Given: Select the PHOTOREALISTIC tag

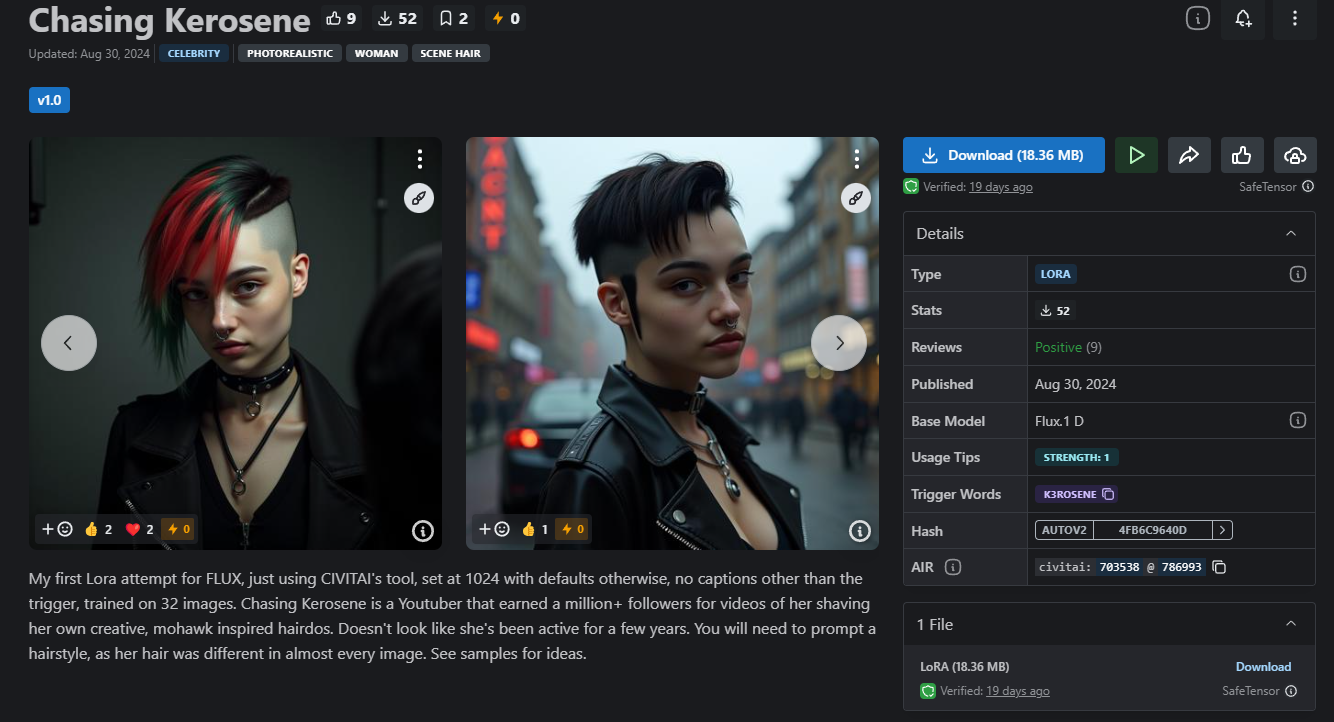Looking at the screenshot, I should click(x=290, y=53).
